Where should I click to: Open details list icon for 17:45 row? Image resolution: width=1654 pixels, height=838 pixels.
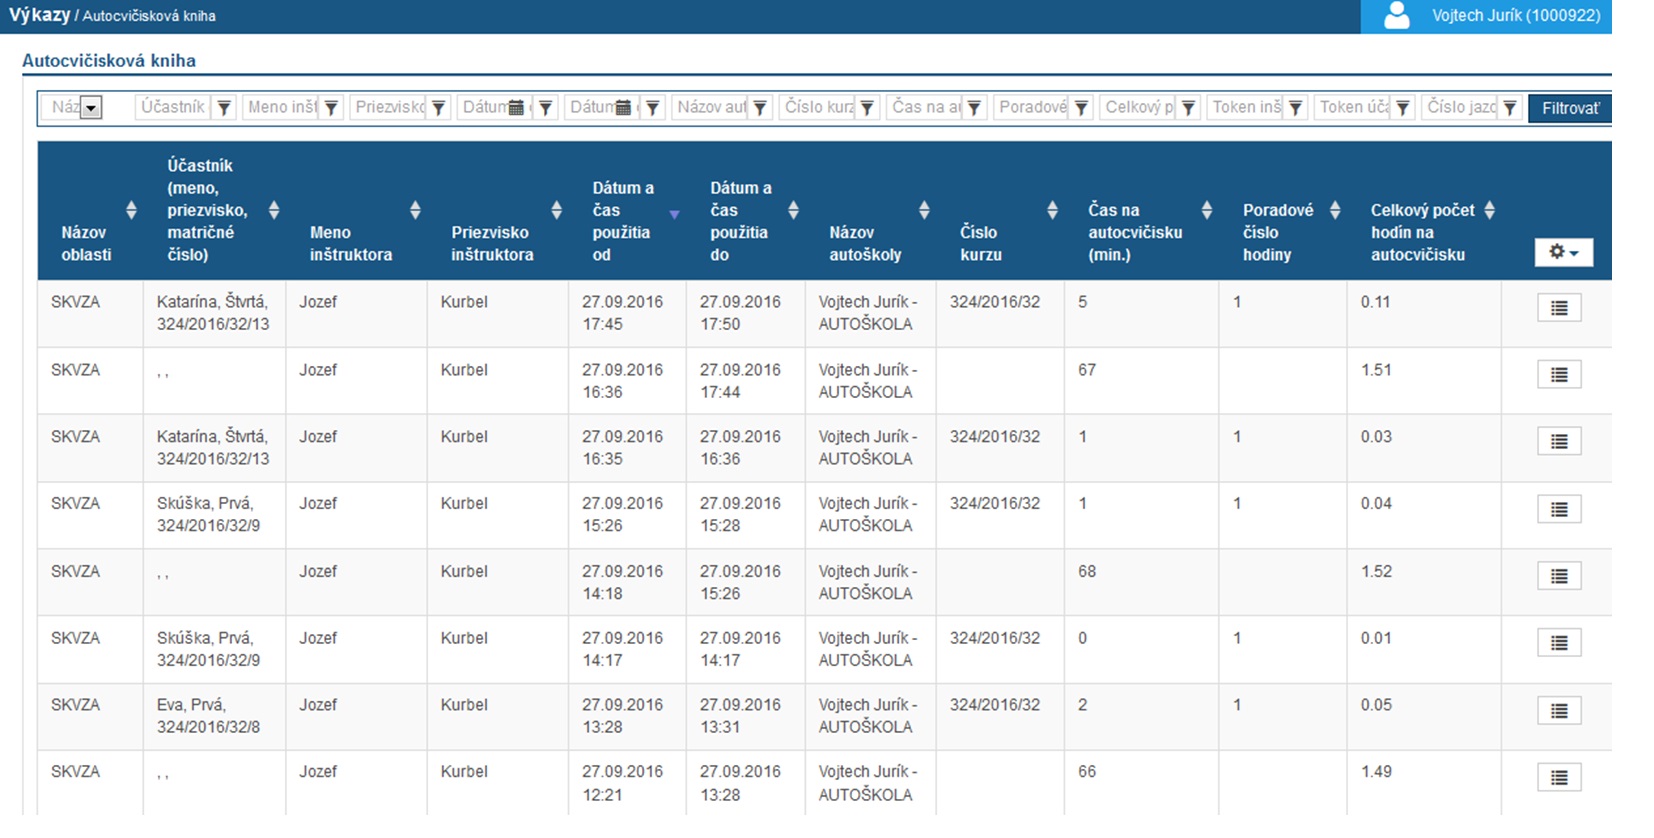click(1558, 308)
